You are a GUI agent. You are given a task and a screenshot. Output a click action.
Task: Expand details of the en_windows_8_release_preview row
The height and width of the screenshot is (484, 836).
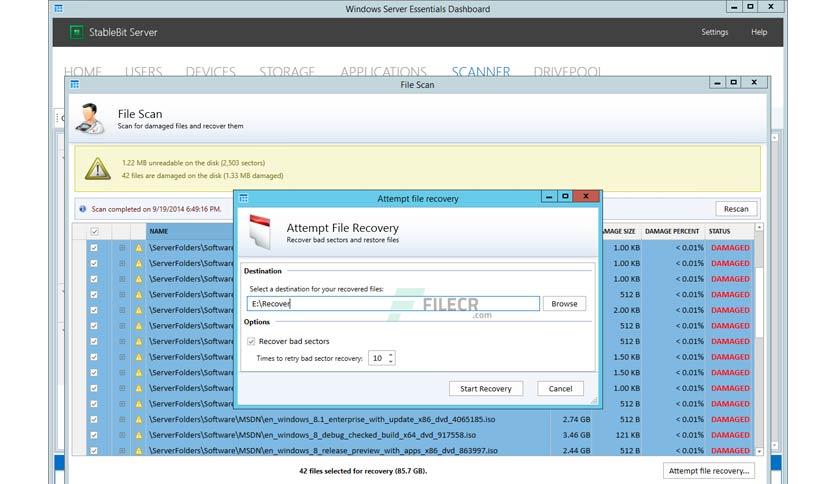pos(122,450)
